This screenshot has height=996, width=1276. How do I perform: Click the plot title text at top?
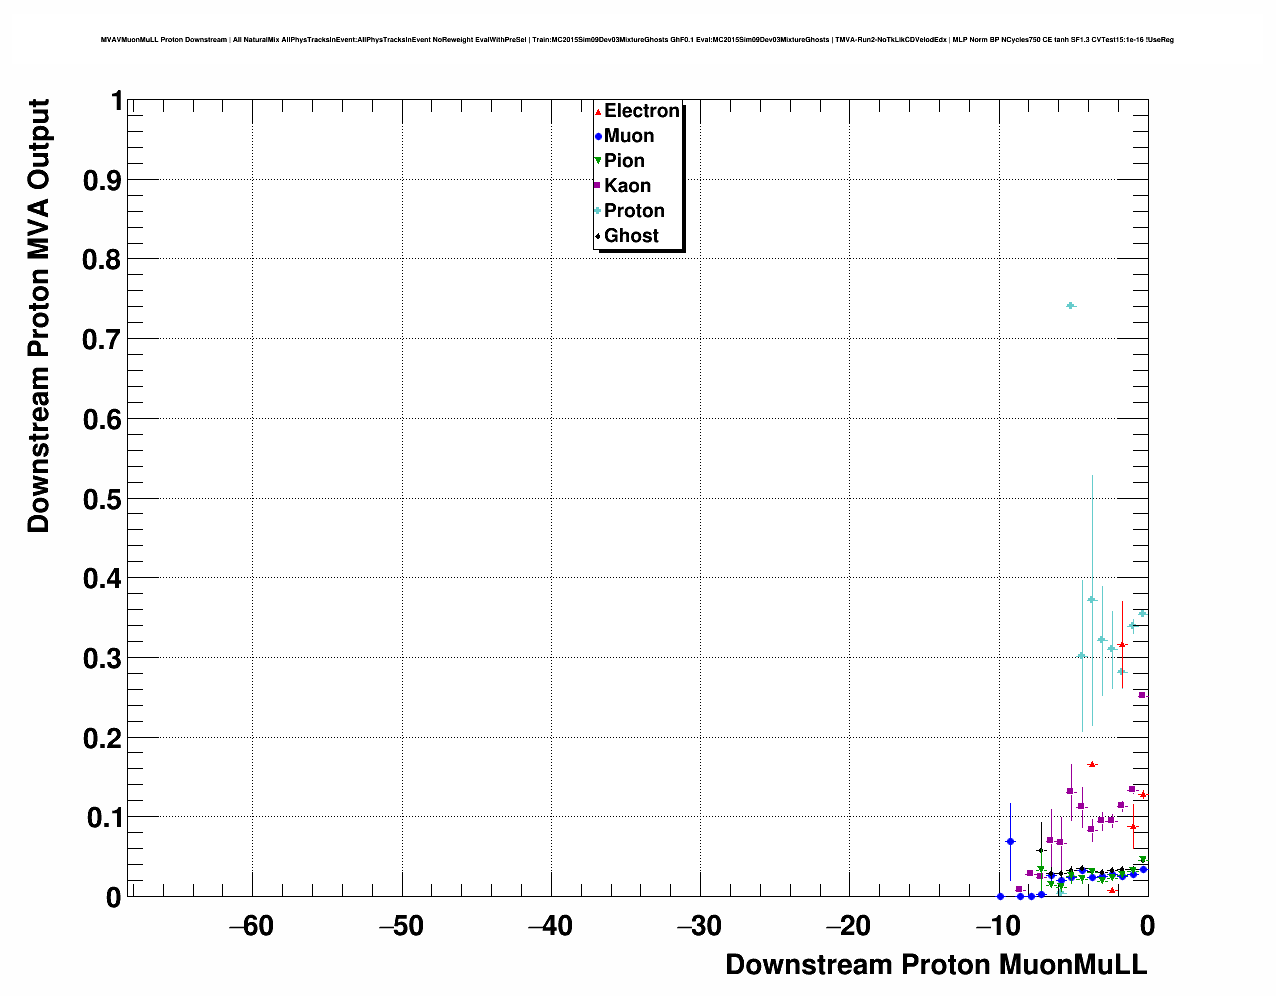[x=637, y=40]
